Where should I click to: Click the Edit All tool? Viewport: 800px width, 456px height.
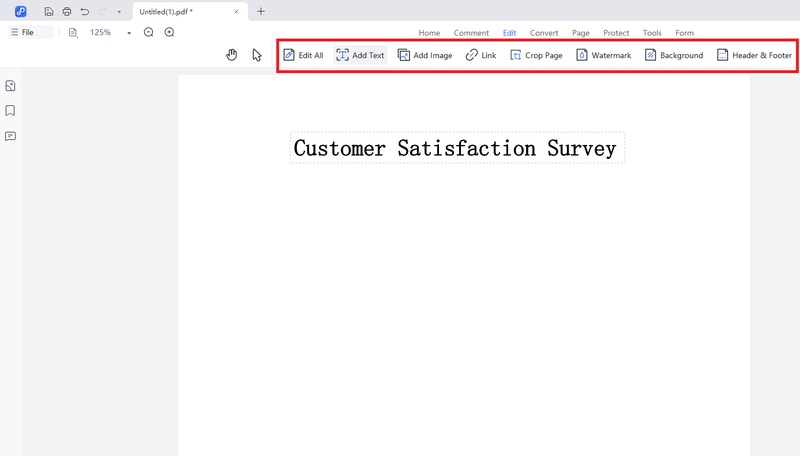point(303,55)
